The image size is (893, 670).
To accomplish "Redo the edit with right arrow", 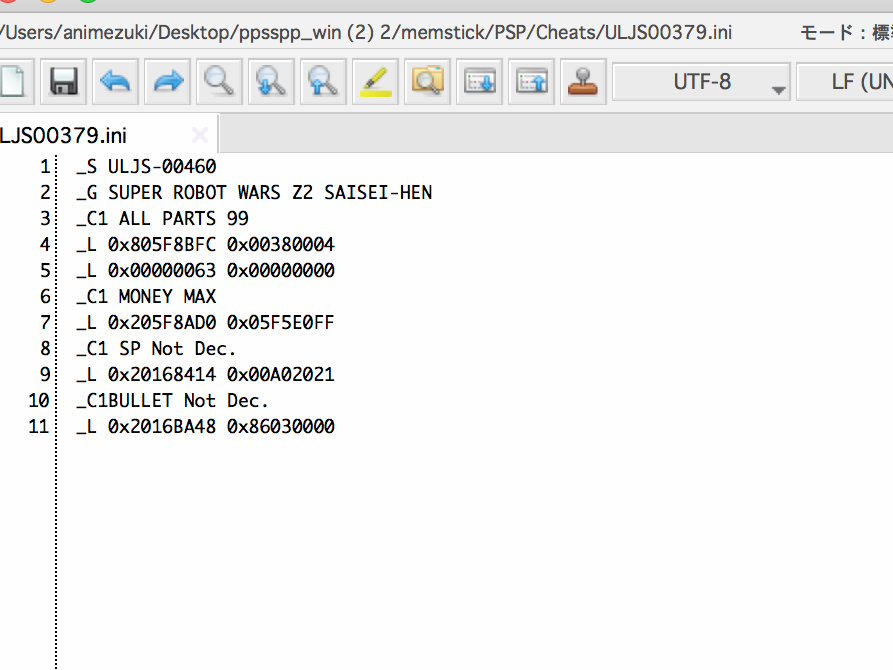I will [168, 82].
